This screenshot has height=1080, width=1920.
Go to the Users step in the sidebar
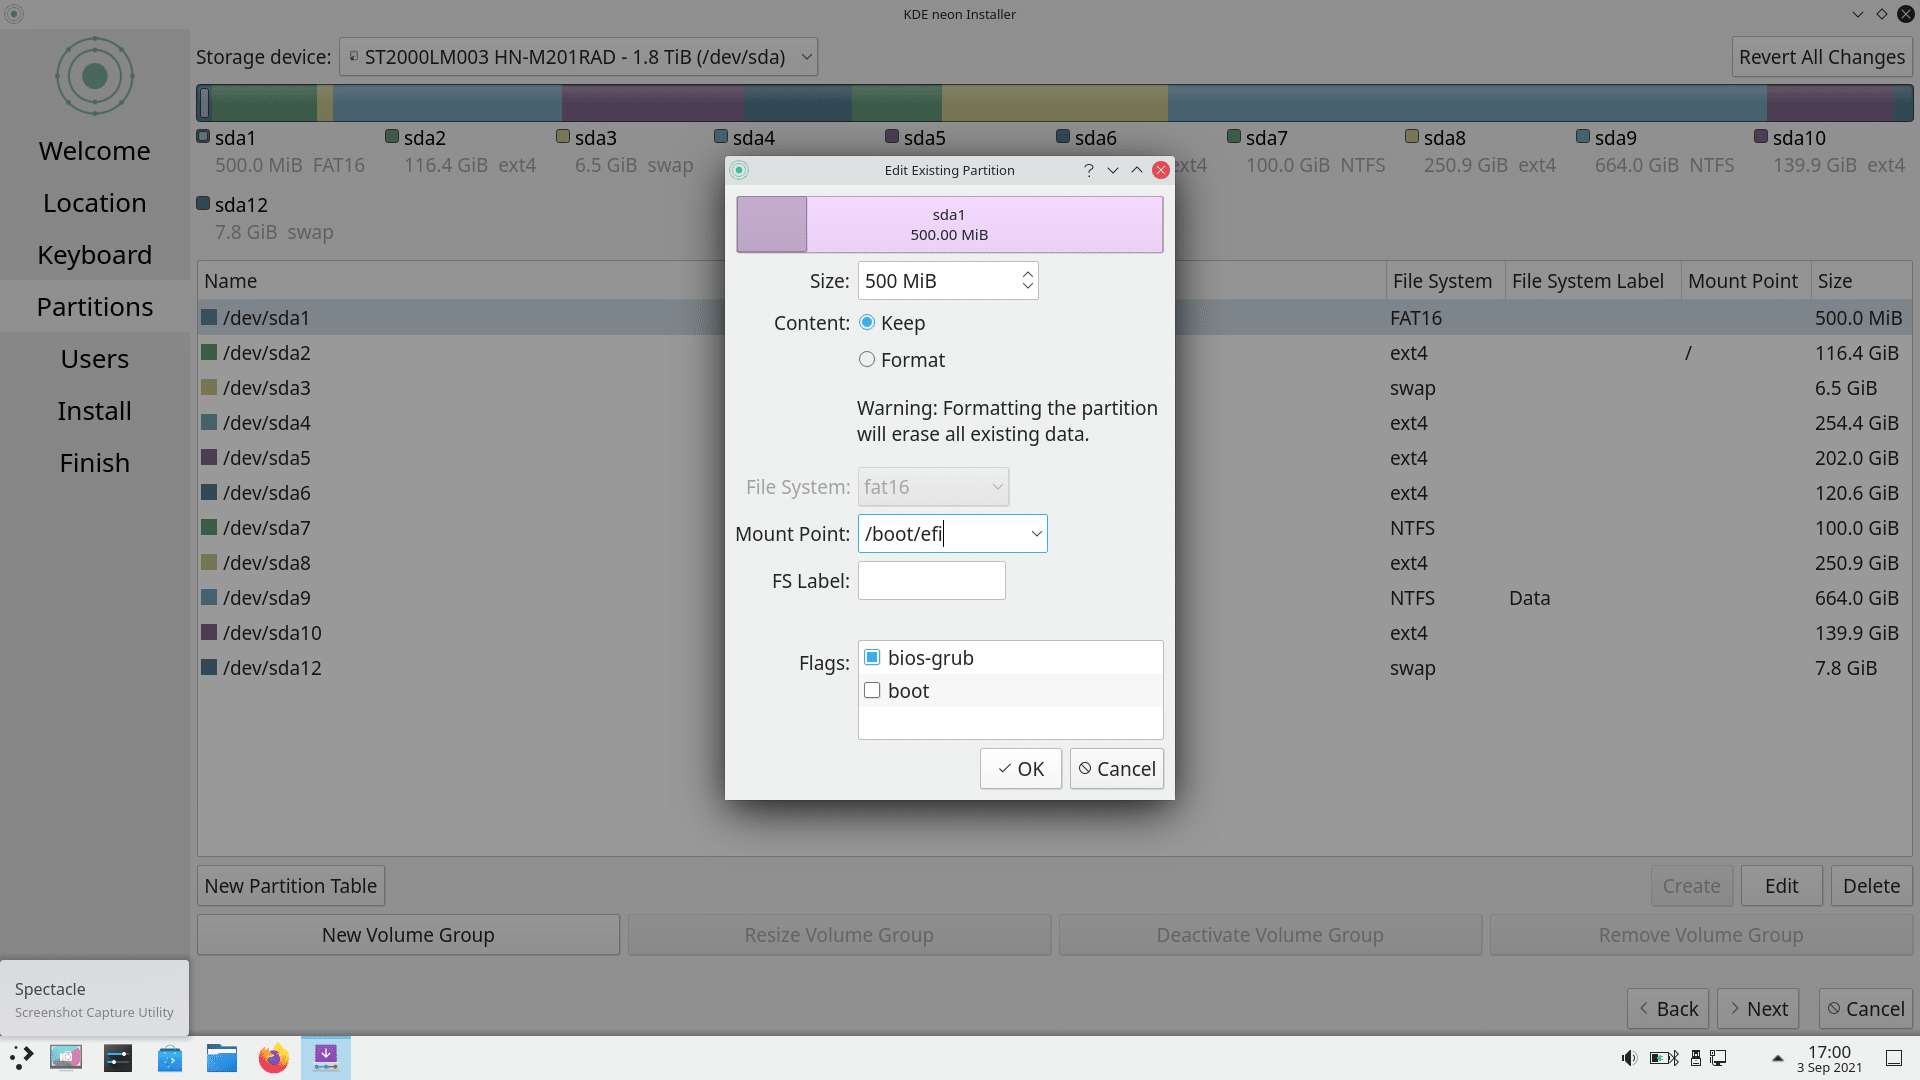point(94,359)
